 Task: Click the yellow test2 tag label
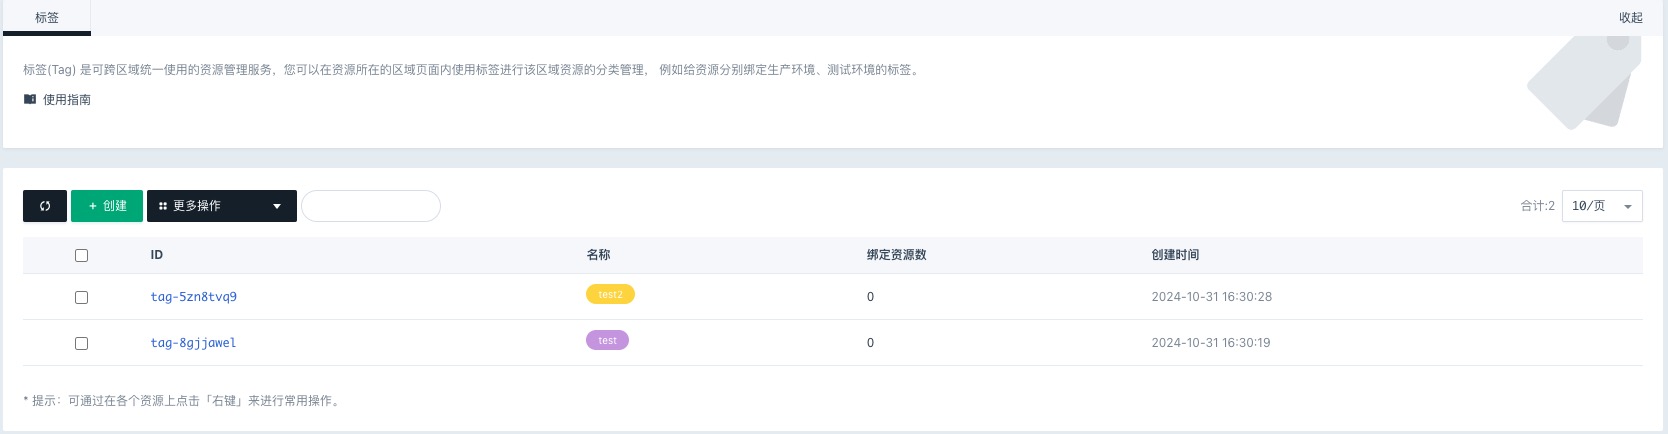(x=610, y=294)
